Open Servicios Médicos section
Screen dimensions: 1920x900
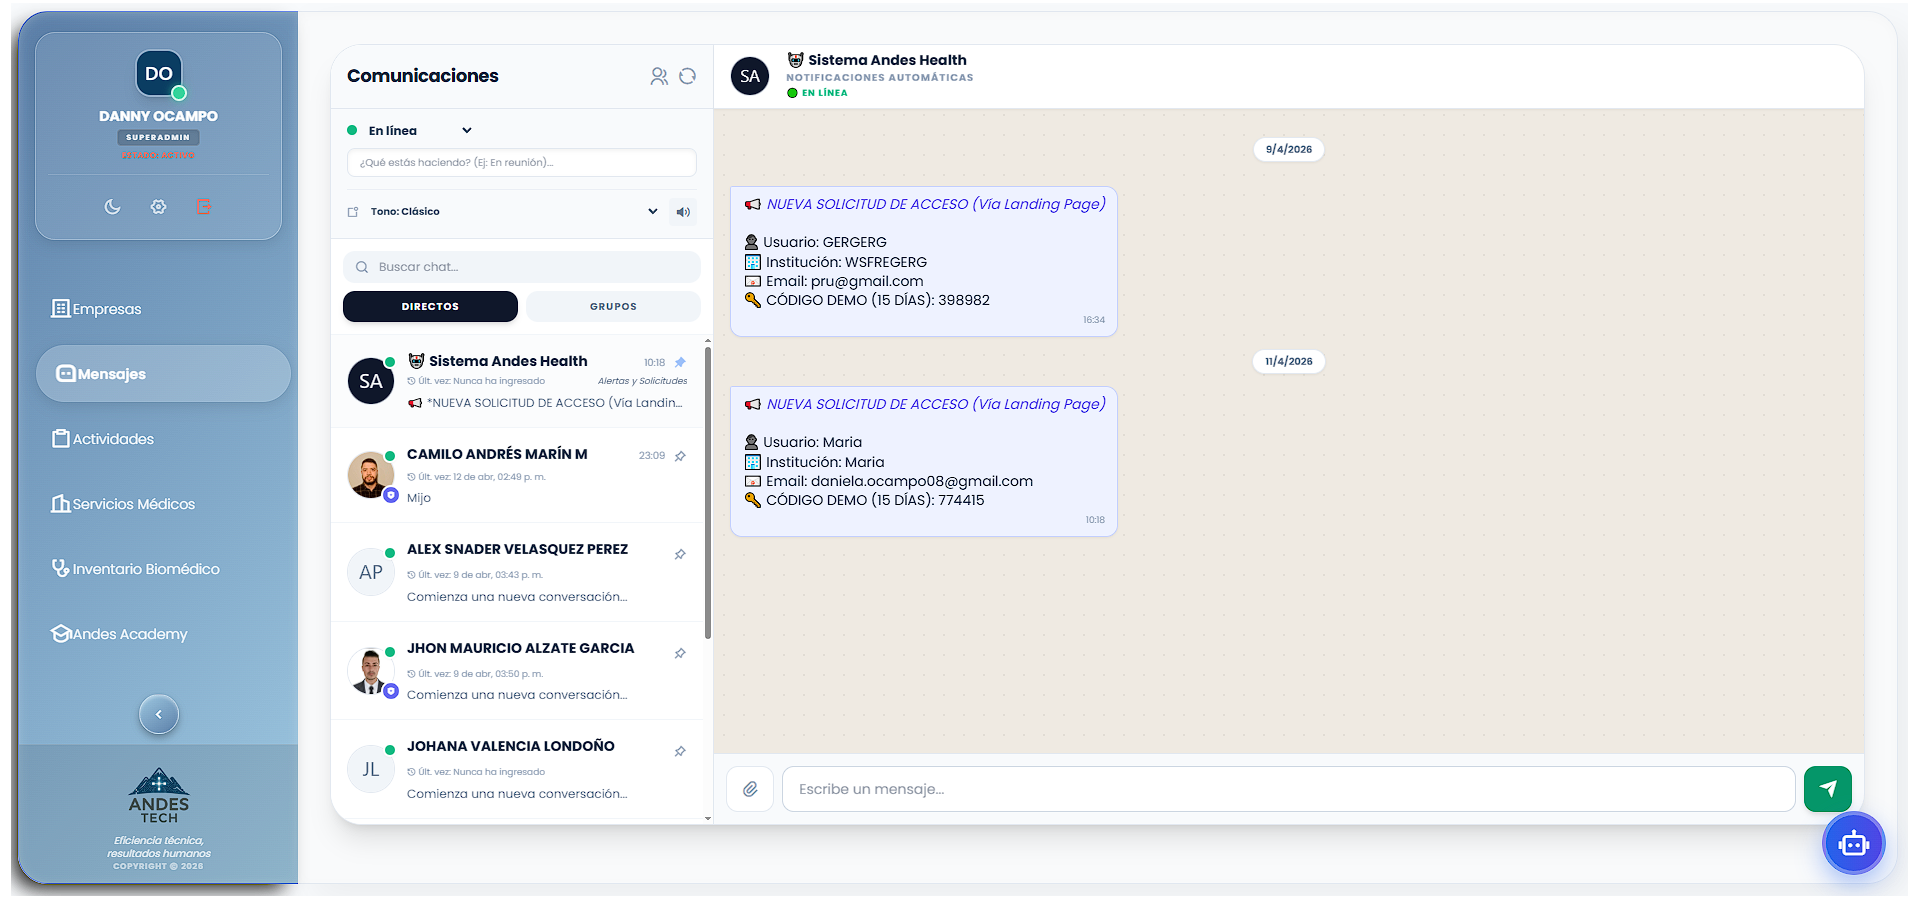click(x=163, y=504)
